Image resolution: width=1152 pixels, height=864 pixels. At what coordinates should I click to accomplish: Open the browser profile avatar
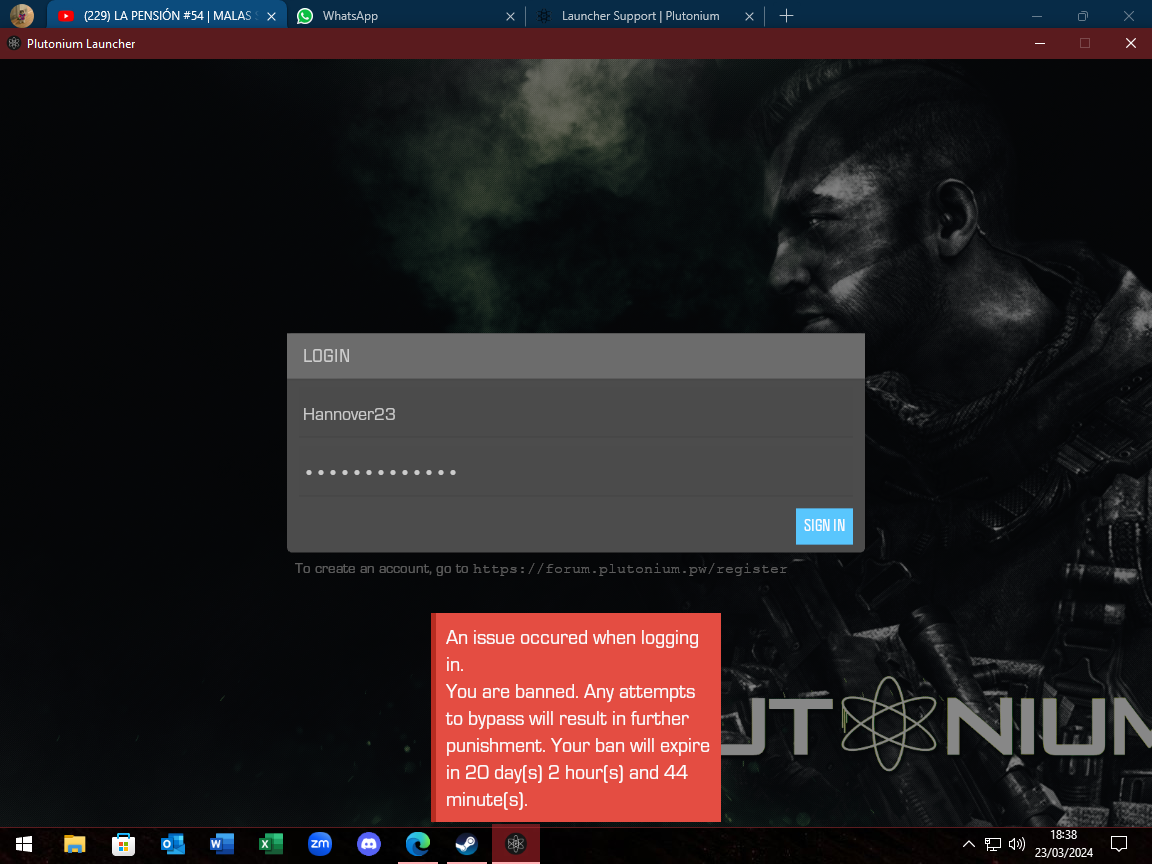(22, 15)
